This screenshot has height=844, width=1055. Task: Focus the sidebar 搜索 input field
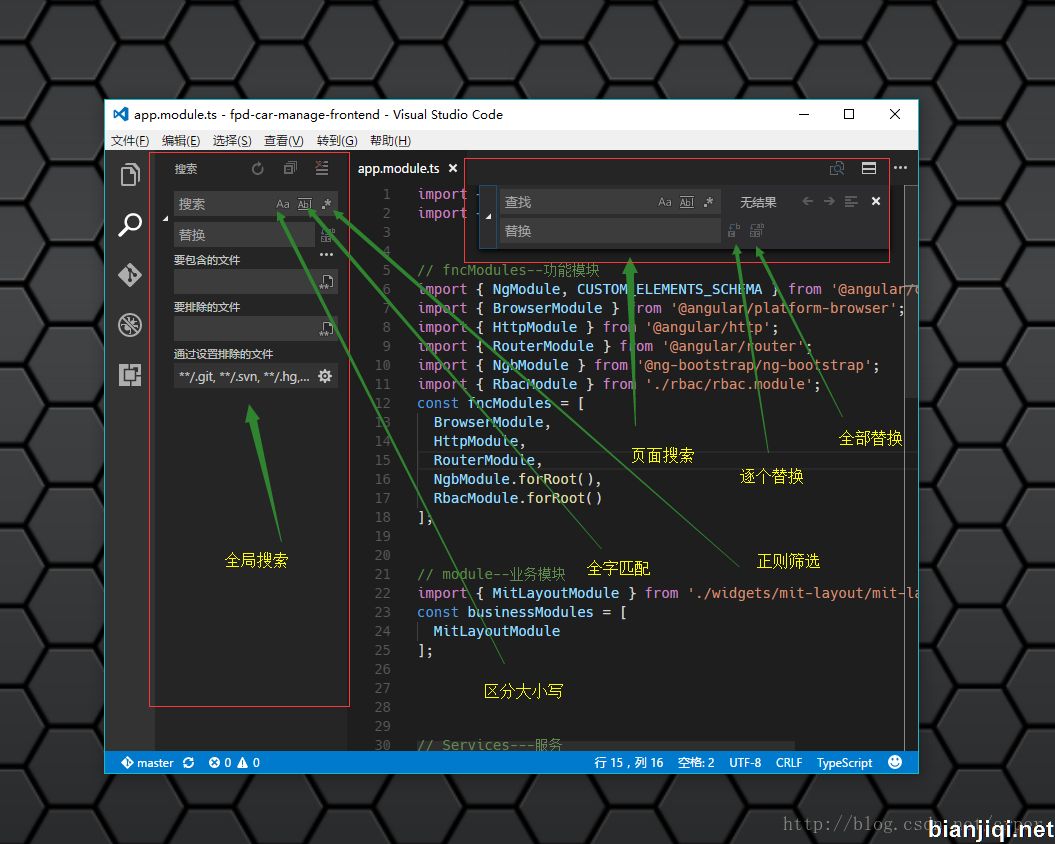pyautogui.click(x=256, y=204)
